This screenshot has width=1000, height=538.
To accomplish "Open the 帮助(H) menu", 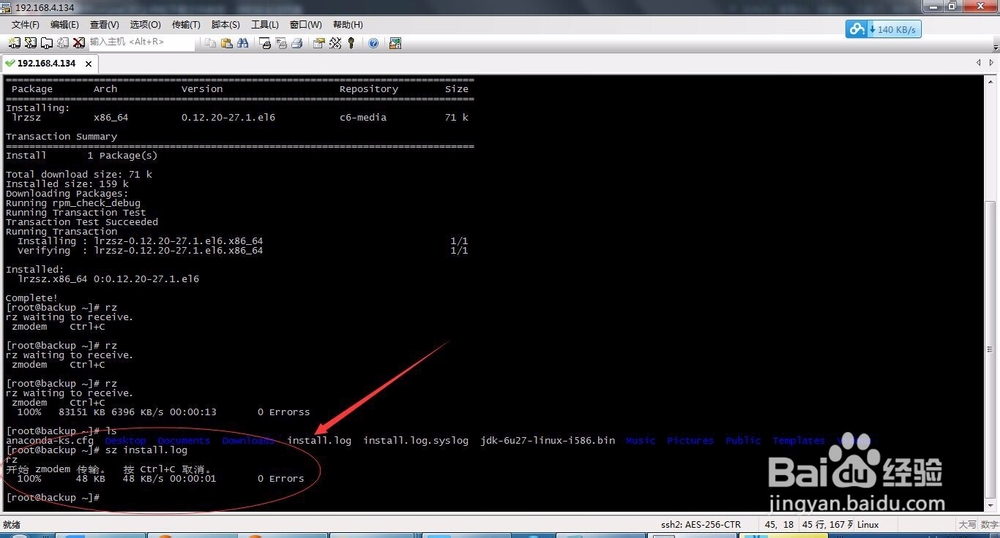I will (348, 24).
